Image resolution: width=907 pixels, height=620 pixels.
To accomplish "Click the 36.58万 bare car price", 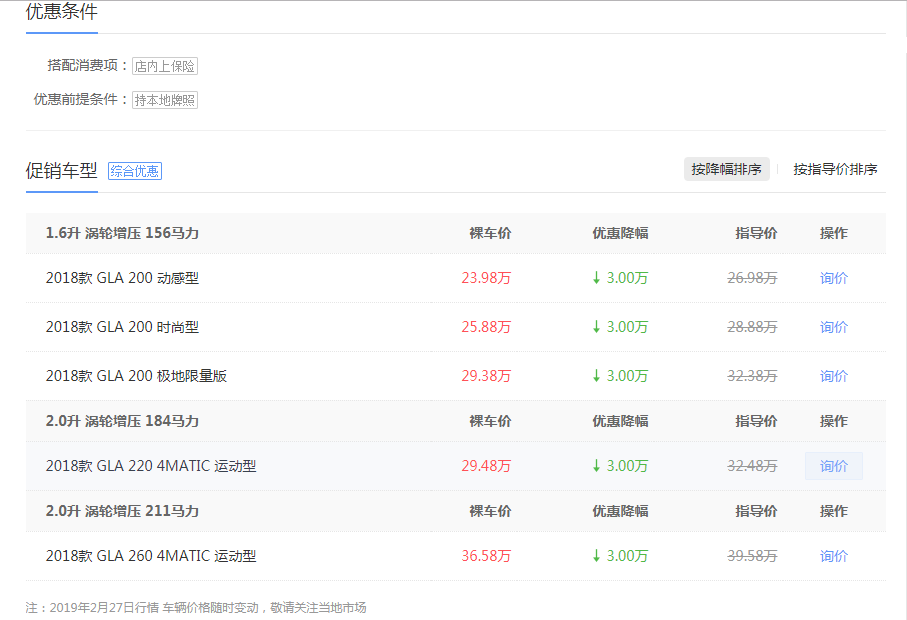I will pos(486,556).
